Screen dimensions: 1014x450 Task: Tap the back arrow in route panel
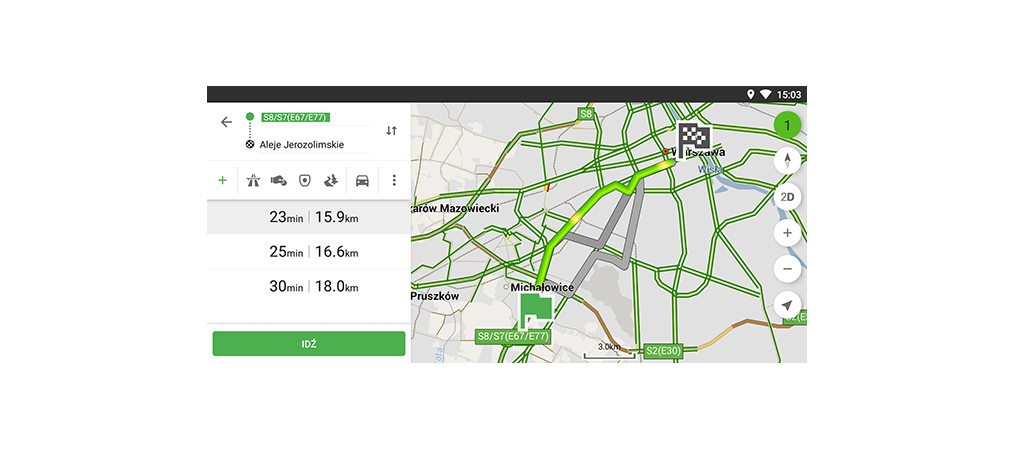[x=226, y=122]
